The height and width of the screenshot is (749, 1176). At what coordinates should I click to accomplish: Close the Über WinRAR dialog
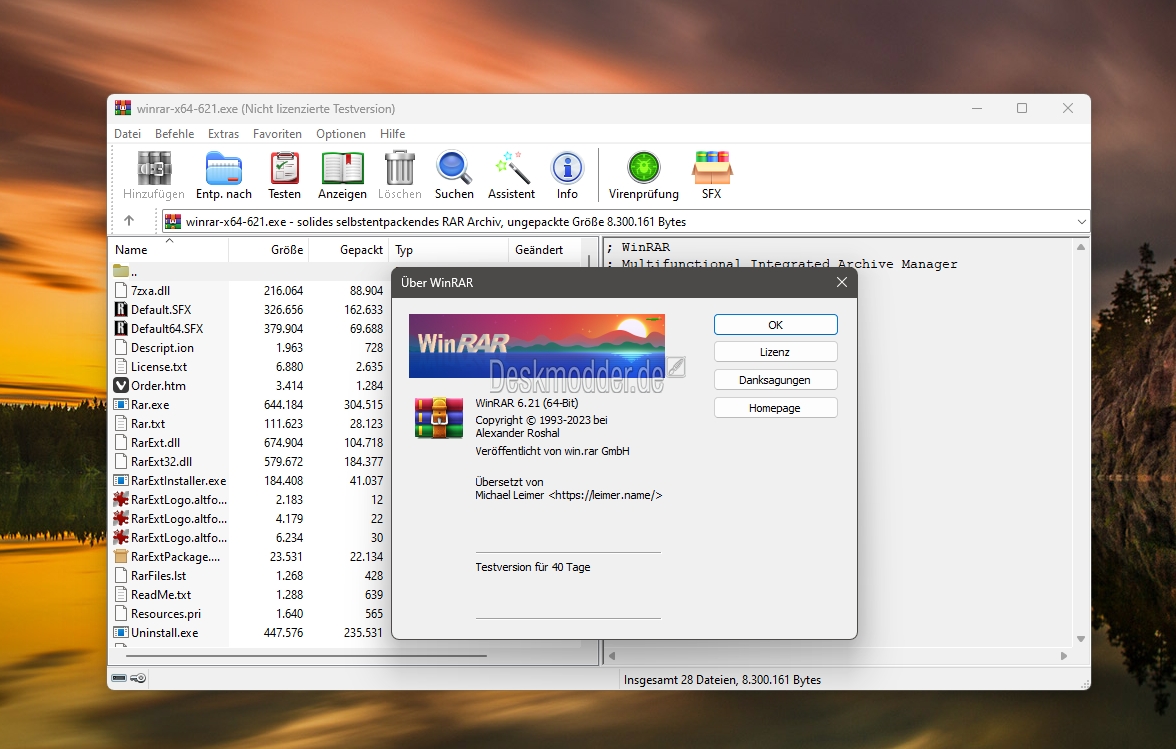(842, 282)
